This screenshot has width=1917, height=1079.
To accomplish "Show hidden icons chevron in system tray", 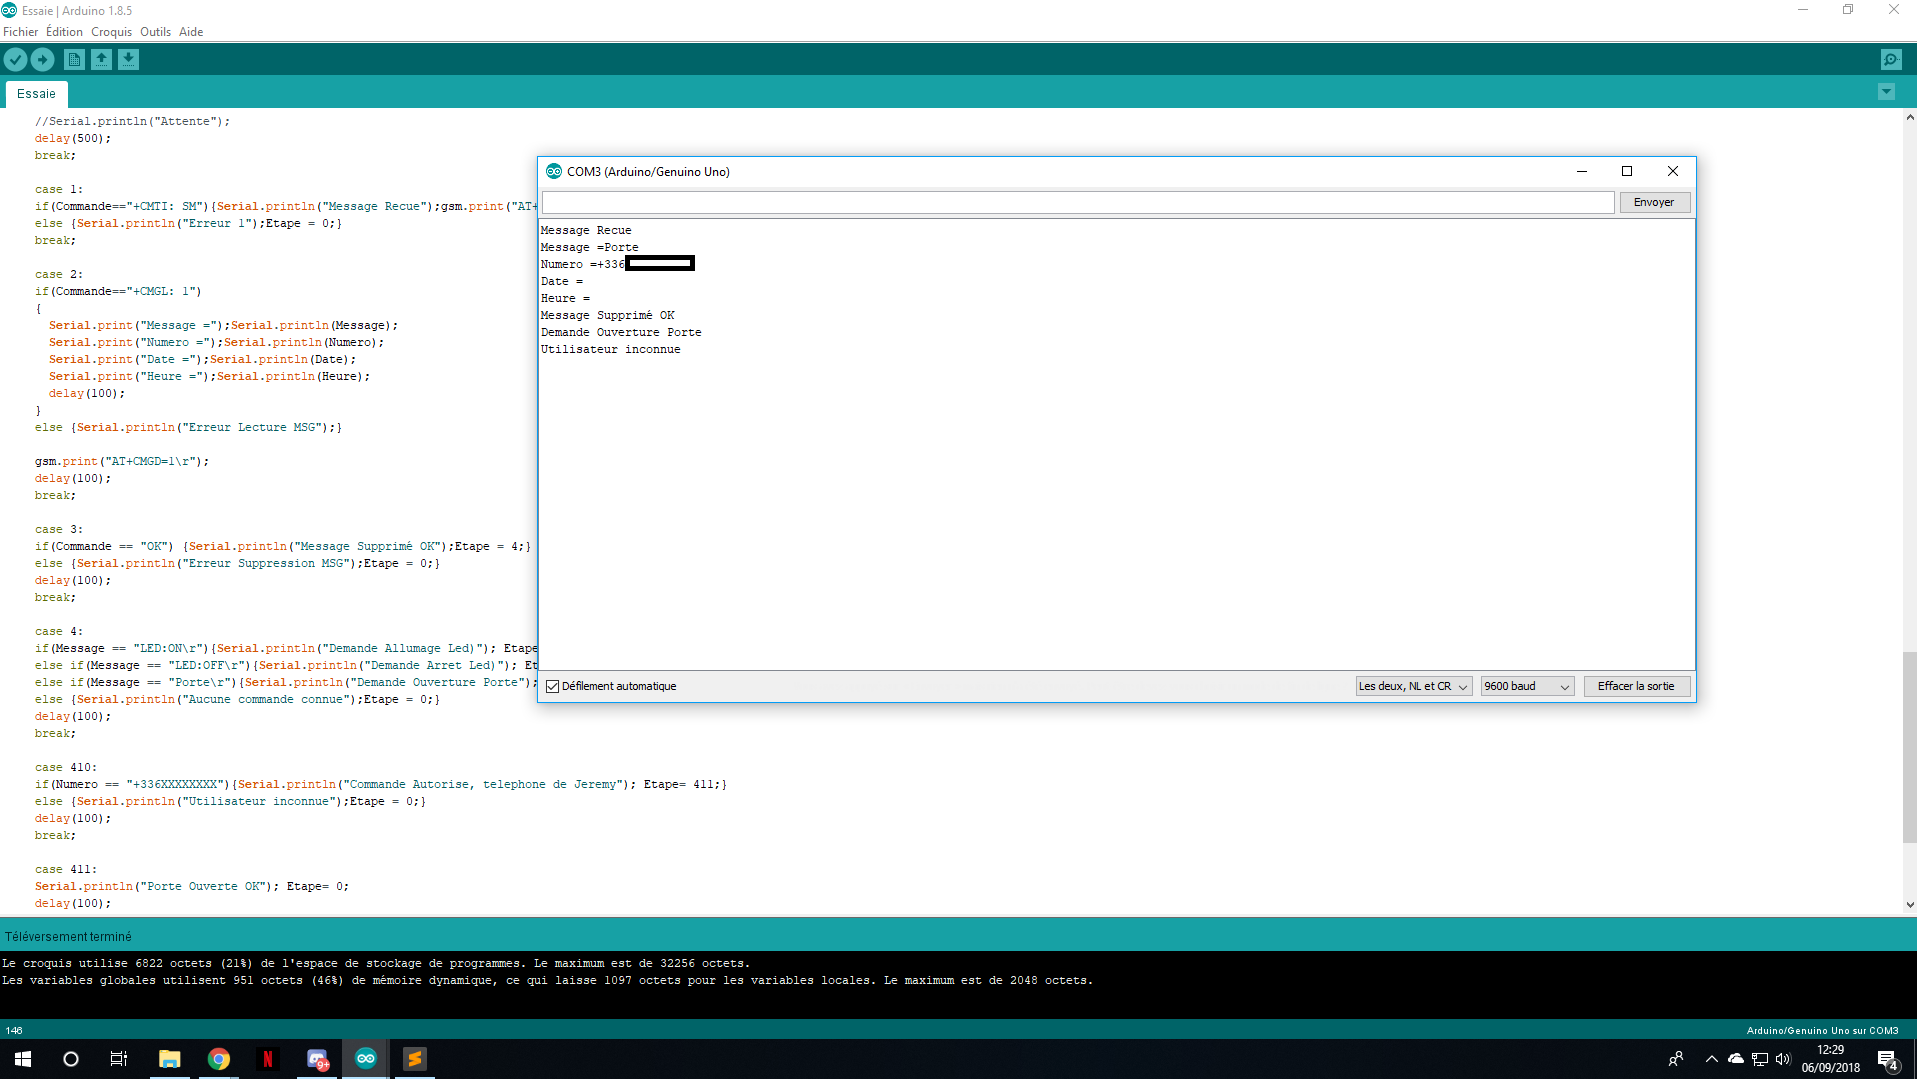I will pos(1711,1059).
